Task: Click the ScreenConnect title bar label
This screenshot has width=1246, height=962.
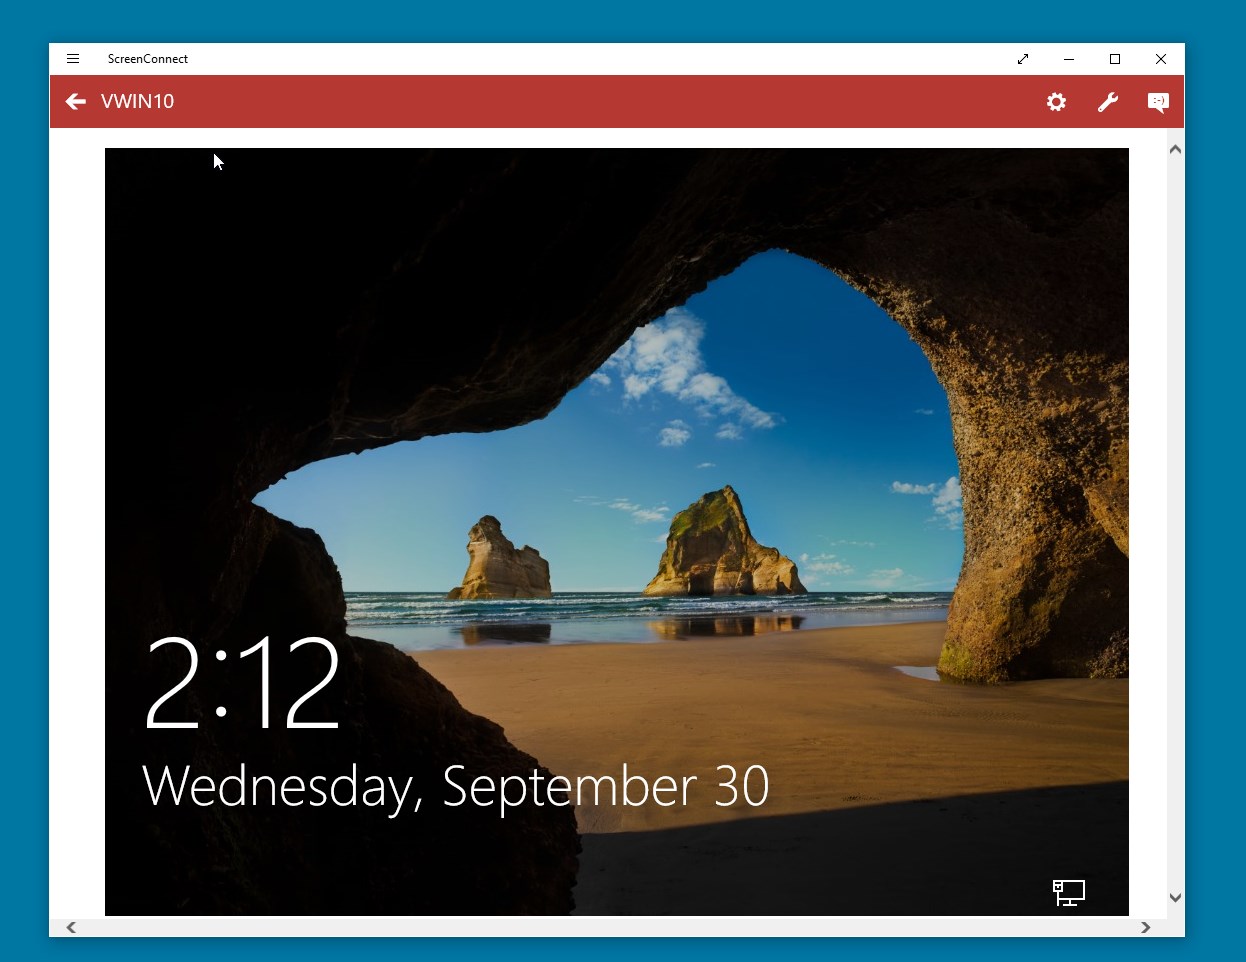Action: click(x=147, y=59)
